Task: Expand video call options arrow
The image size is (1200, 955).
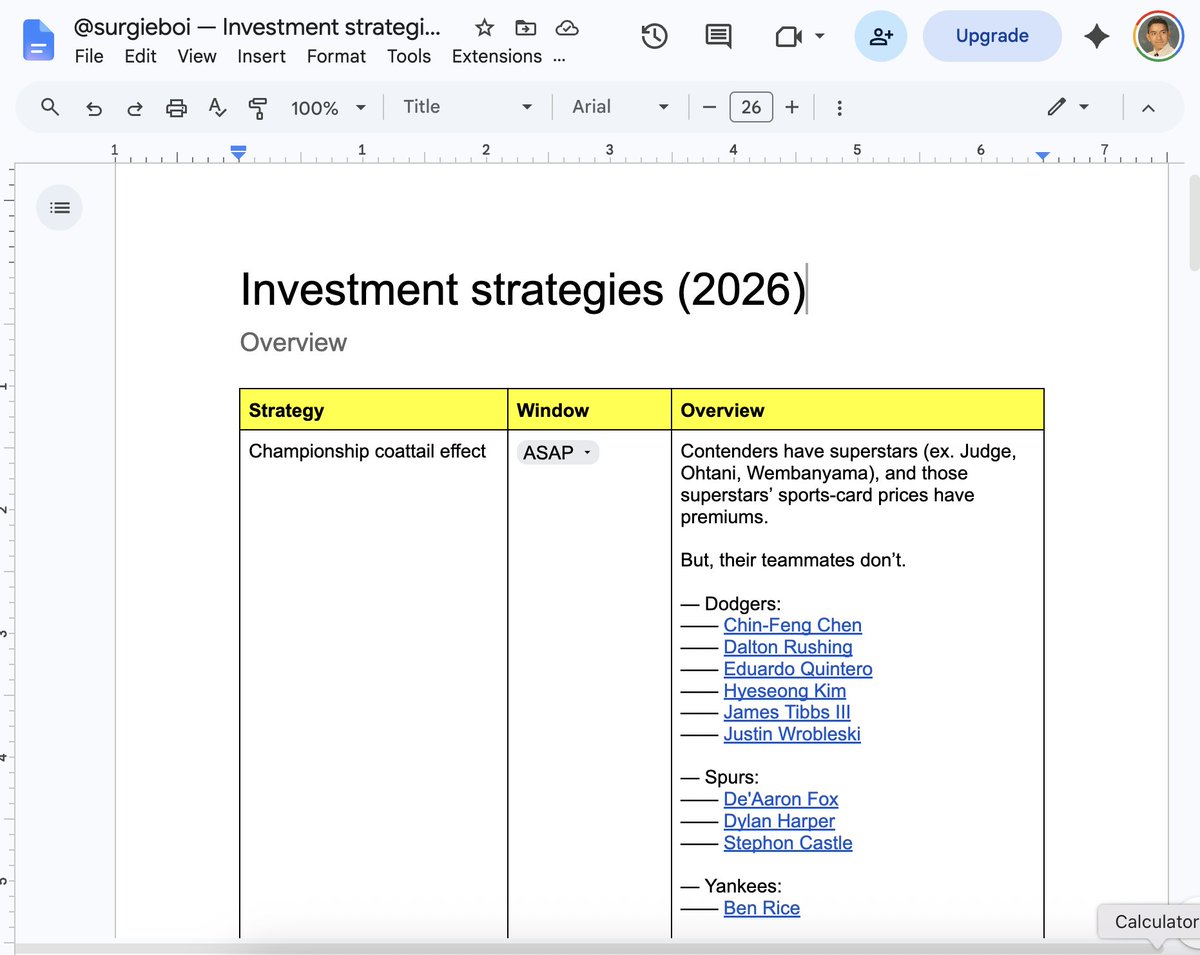Action: pos(820,37)
